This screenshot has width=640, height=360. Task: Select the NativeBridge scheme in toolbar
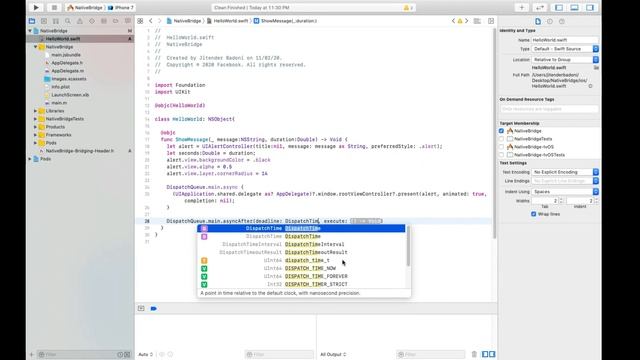pyautogui.click(x=85, y=8)
